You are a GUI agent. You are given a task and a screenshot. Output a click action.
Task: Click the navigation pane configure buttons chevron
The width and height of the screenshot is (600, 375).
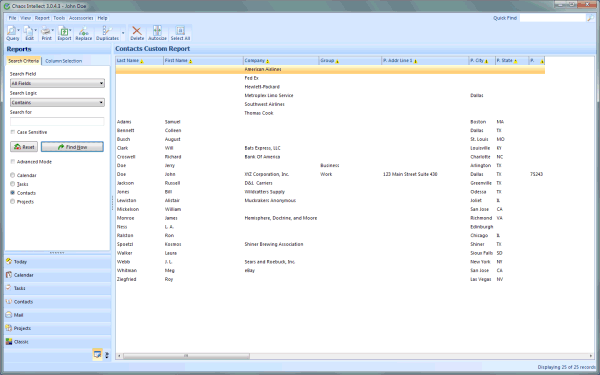pyautogui.click(x=107, y=355)
